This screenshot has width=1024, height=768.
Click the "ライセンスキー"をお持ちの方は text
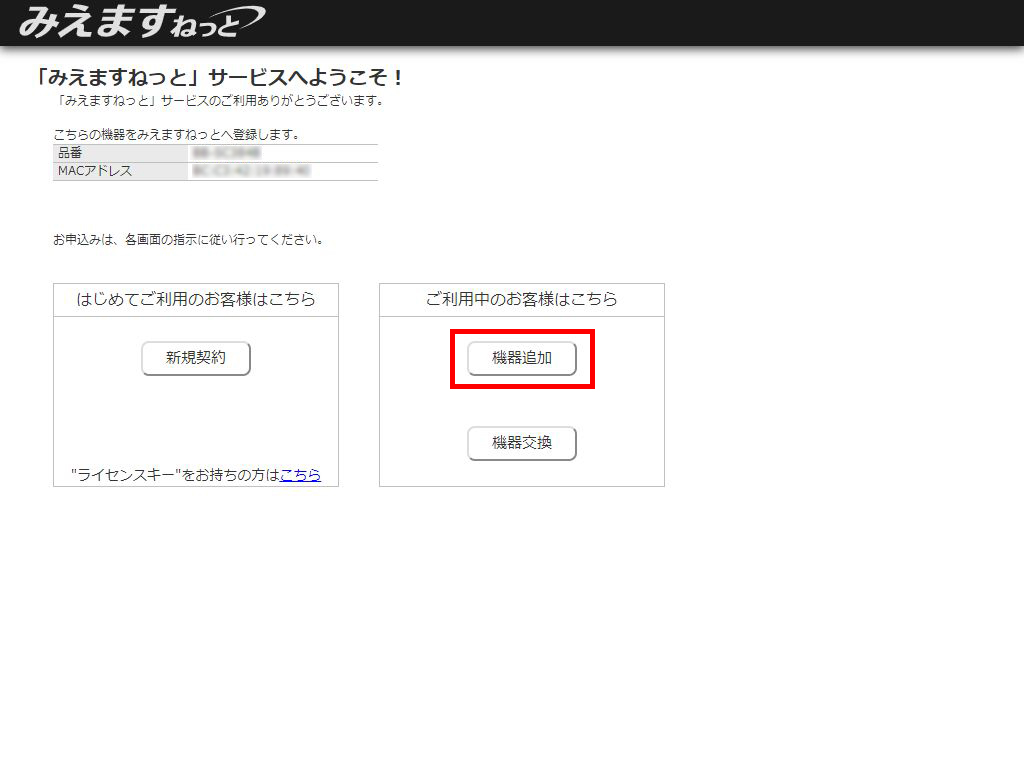[175, 475]
